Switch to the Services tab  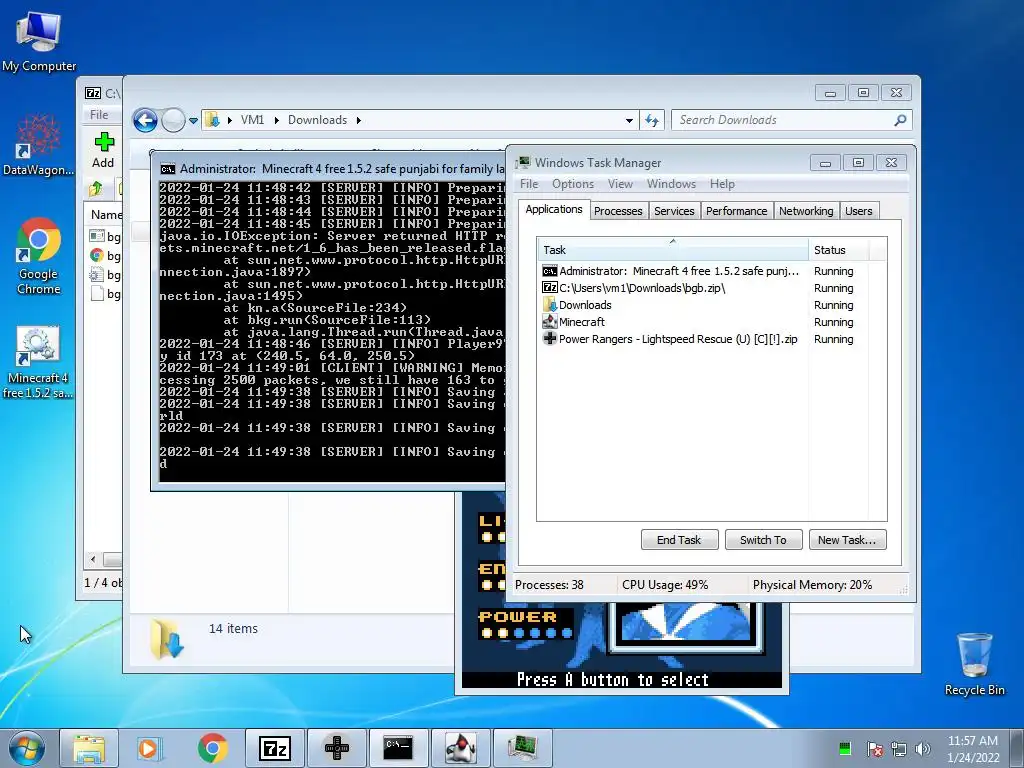point(674,211)
